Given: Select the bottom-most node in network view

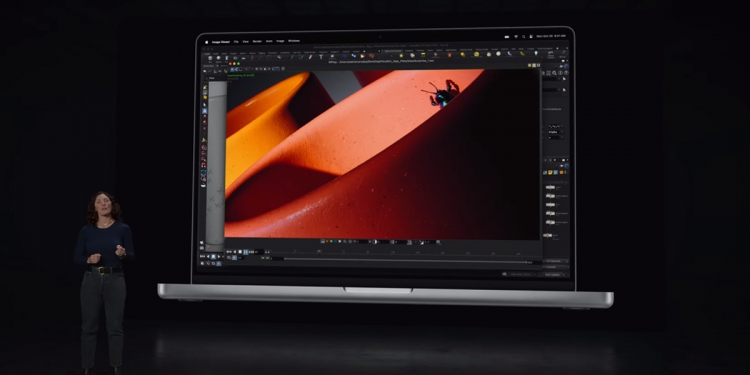Looking at the screenshot, I should pos(548,235).
